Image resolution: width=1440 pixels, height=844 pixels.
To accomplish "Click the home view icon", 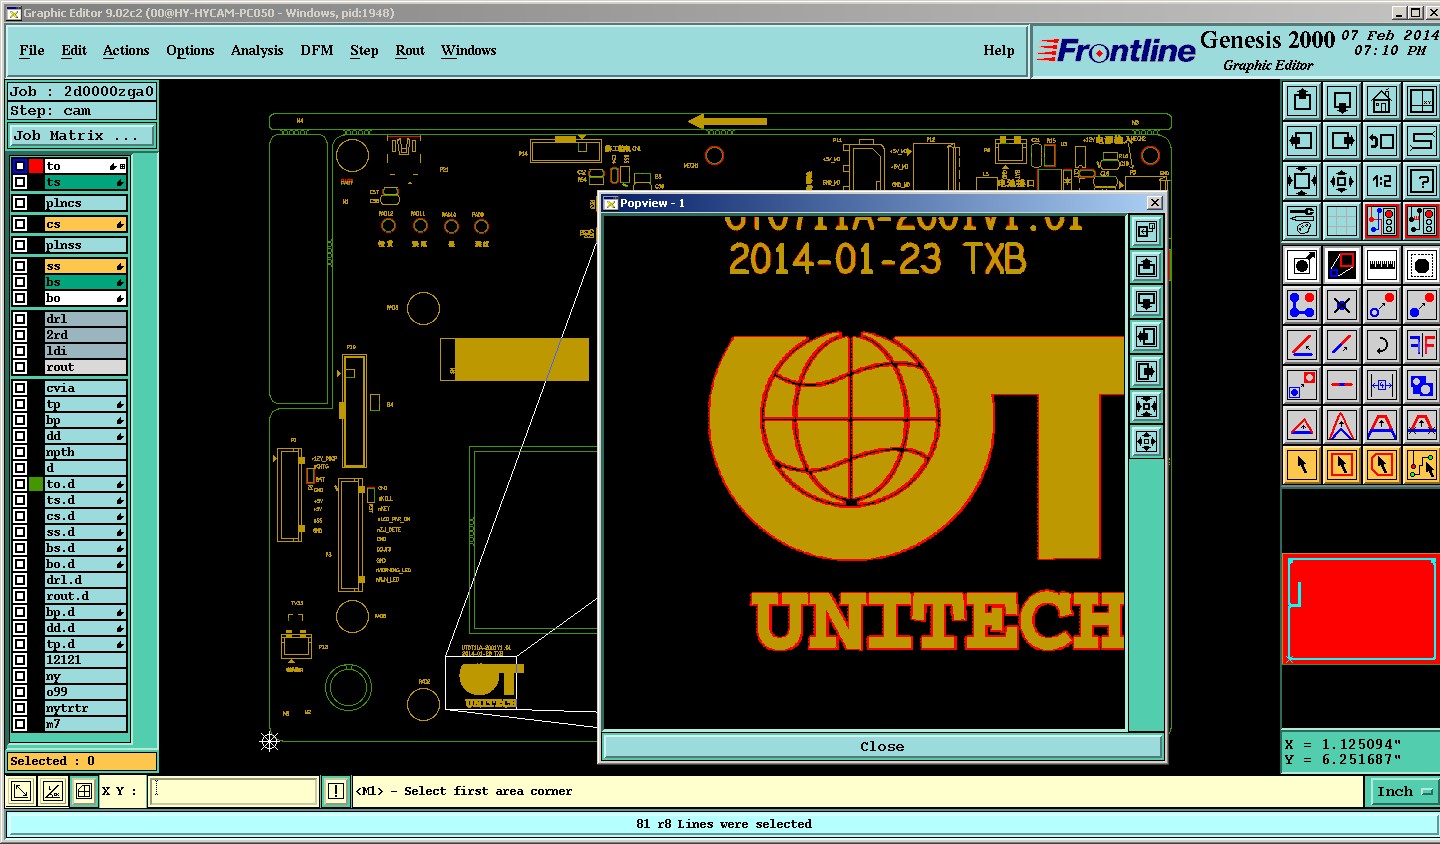I will click(1382, 101).
